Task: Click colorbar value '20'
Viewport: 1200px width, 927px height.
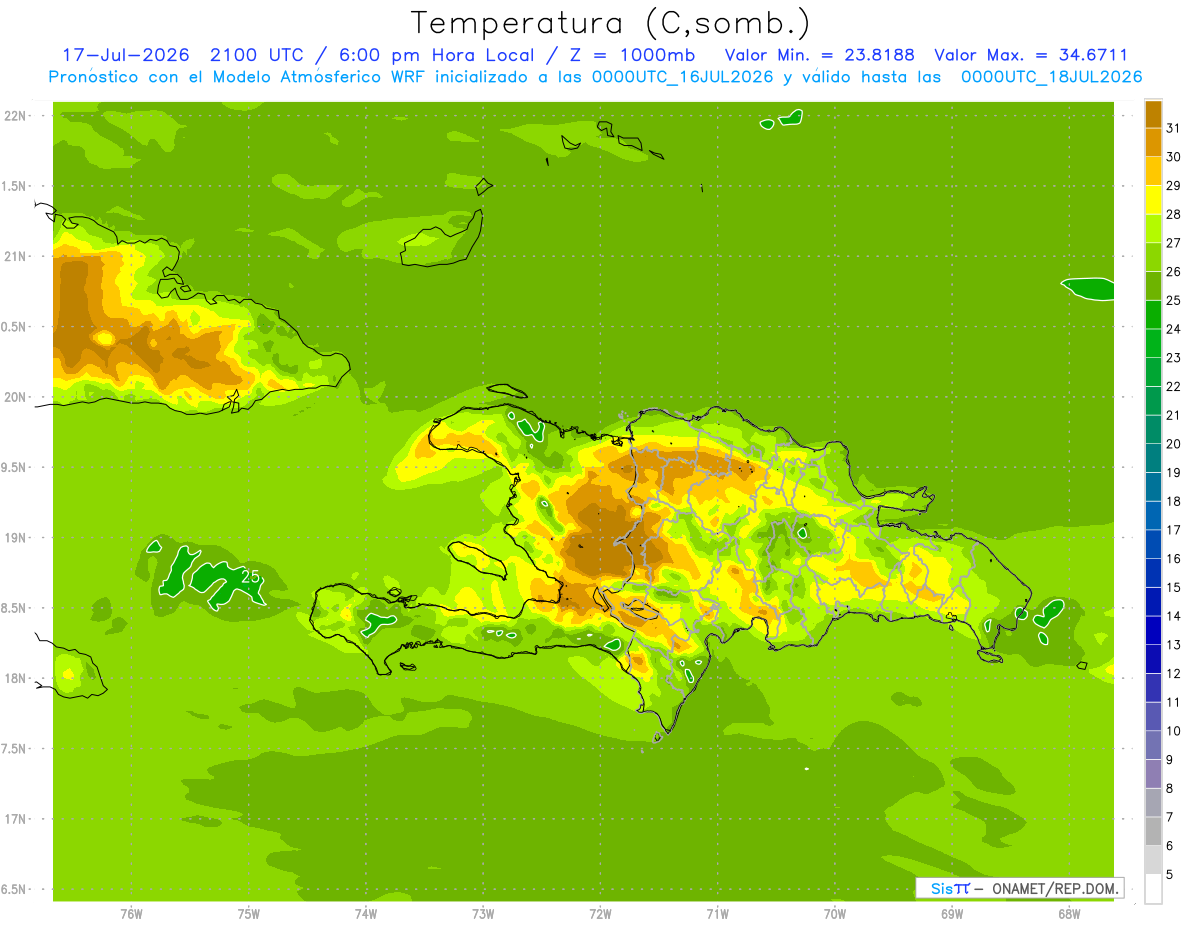Action: (1174, 443)
